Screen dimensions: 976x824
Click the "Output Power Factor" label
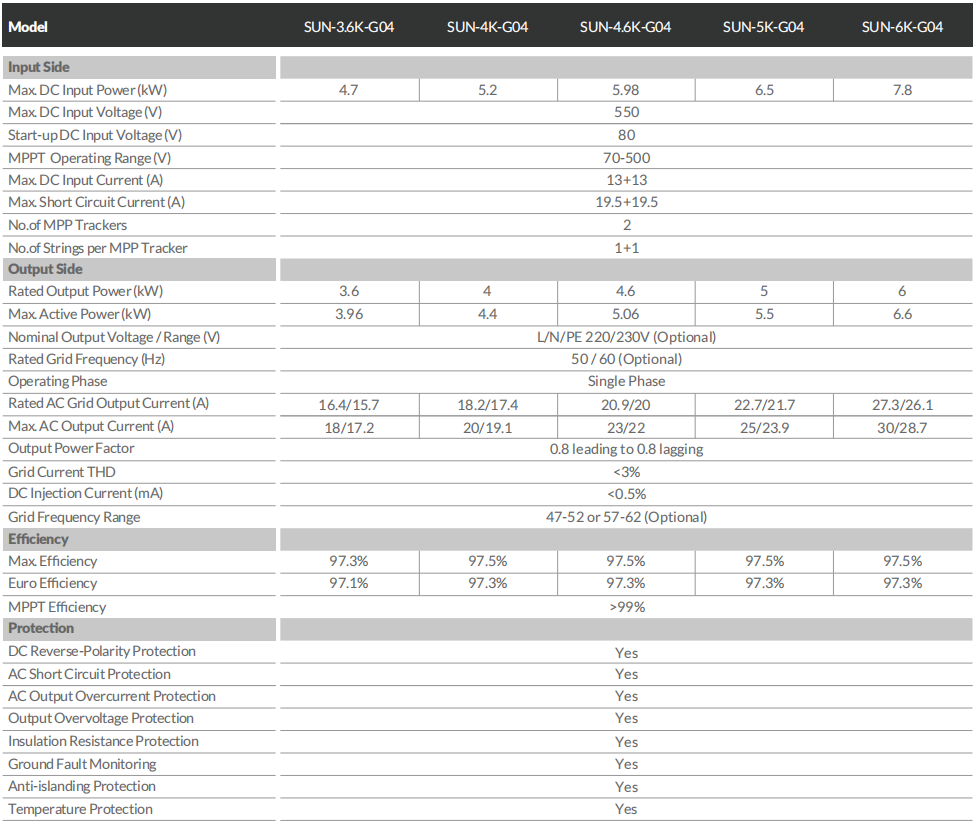coord(71,448)
